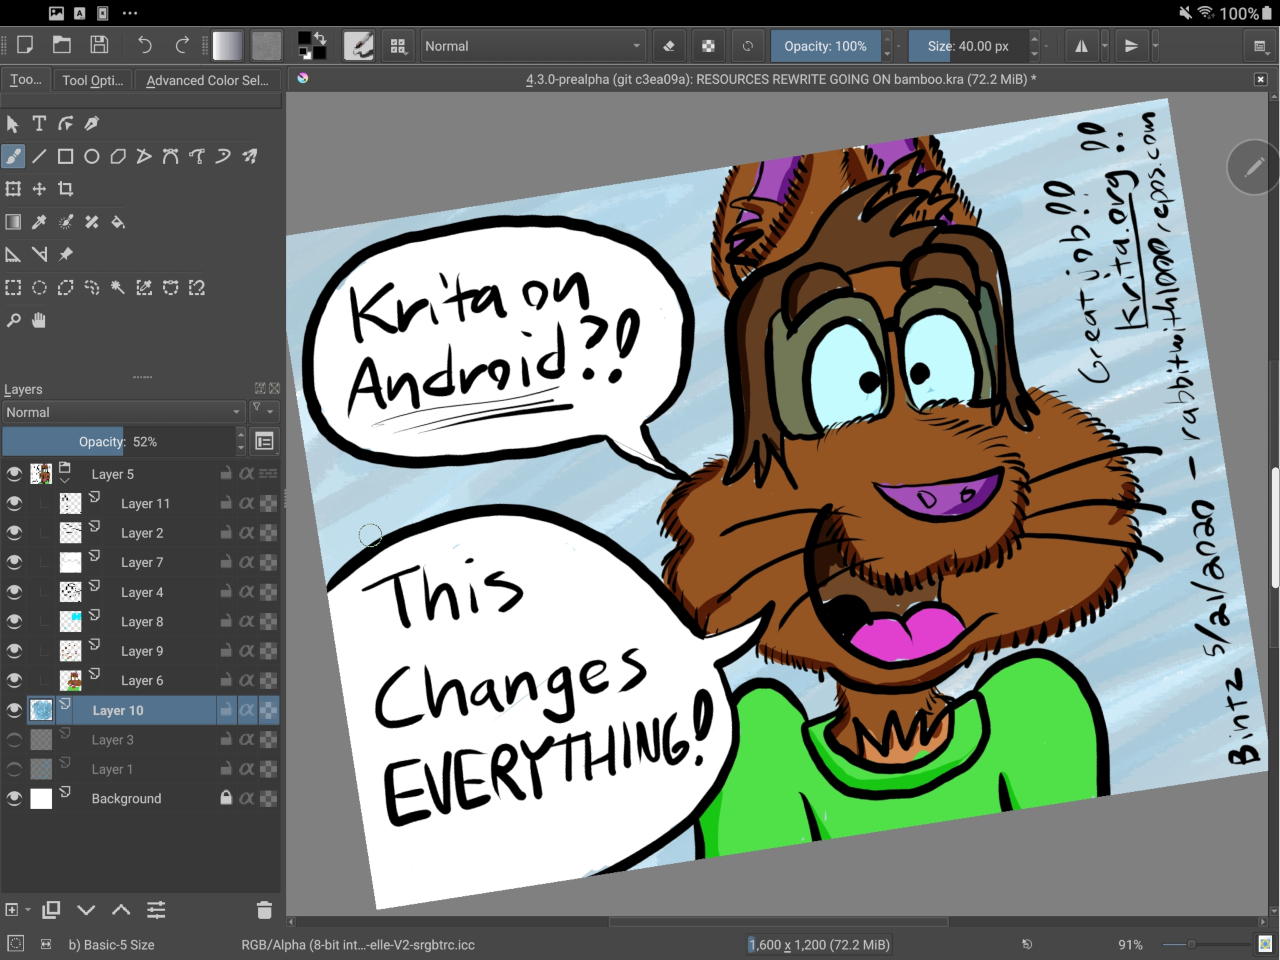Tap the floating pencil button
Image resolution: width=1280 pixels, height=960 pixels.
[1253, 168]
